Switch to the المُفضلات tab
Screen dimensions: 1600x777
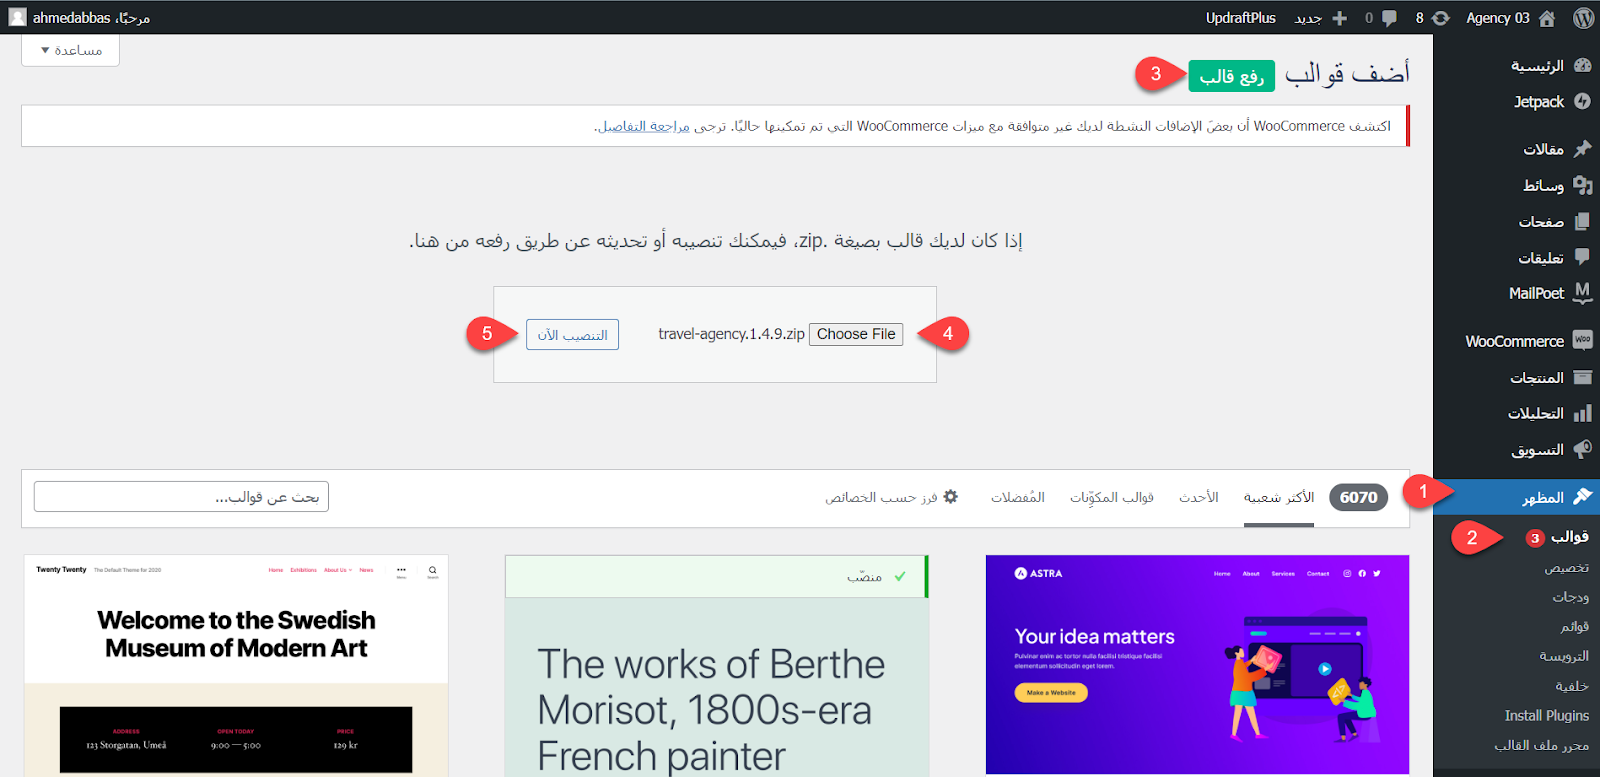[1018, 497]
